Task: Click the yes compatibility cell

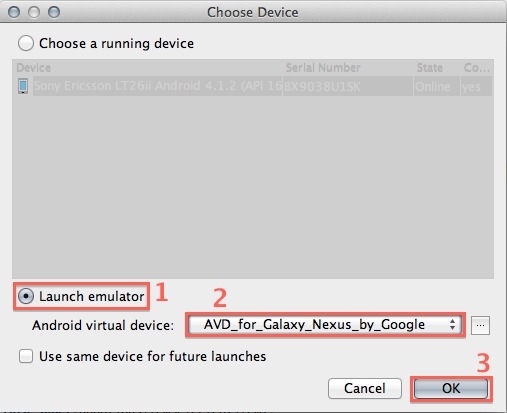Action: (476, 86)
